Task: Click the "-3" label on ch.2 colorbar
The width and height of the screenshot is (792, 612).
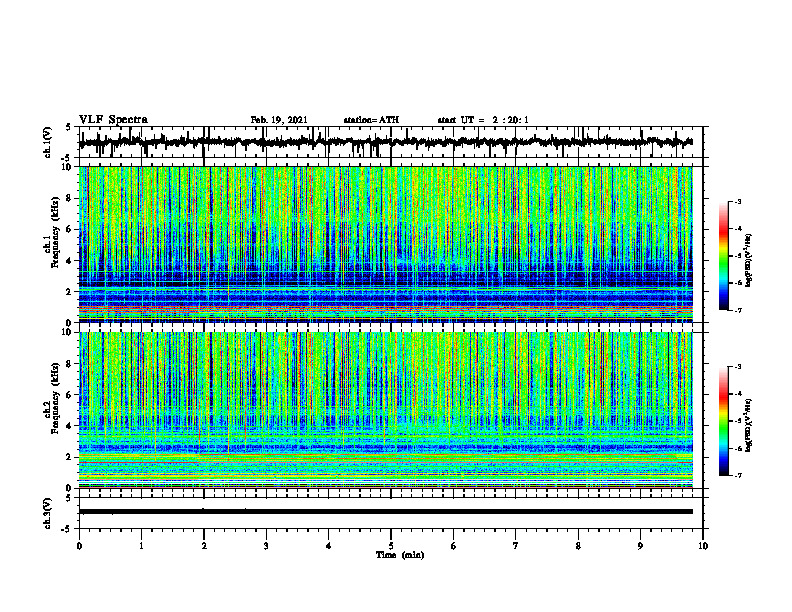Action: point(738,367)
